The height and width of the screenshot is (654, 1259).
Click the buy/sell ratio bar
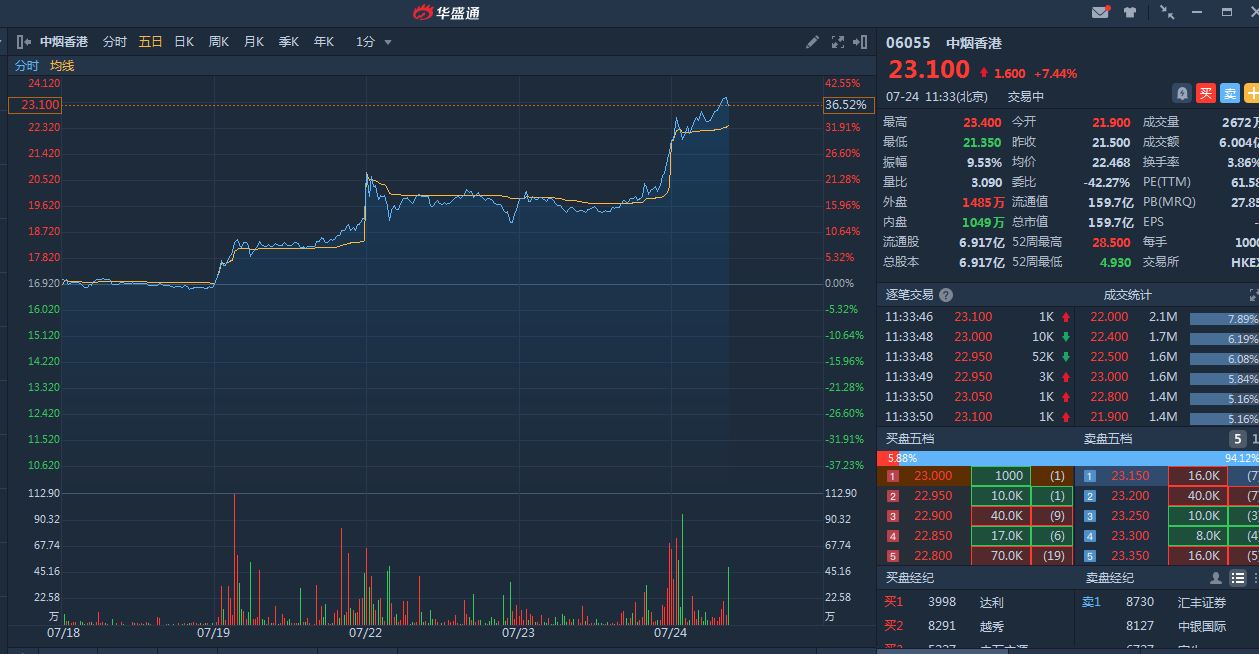click(x=1067, y=458)
